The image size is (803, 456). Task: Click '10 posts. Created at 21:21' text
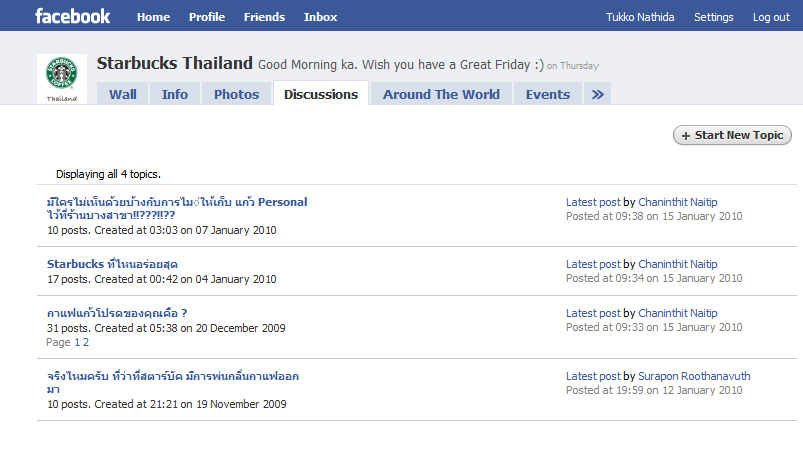167,404
